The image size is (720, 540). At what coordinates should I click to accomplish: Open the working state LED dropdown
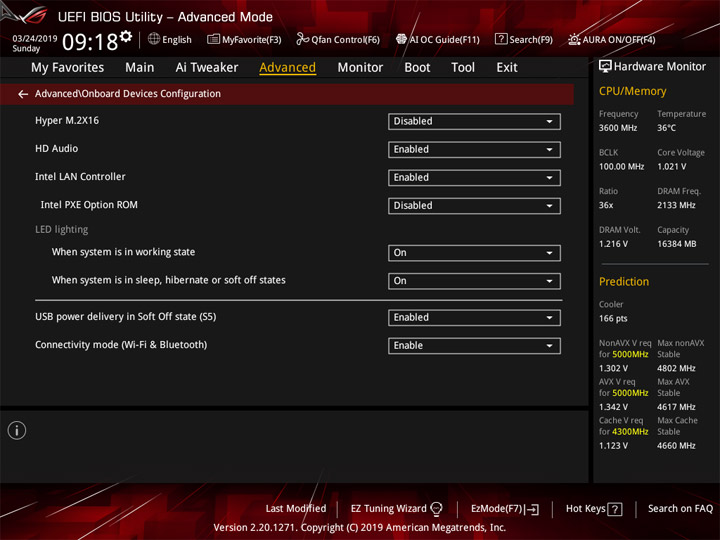coord(474,253)
